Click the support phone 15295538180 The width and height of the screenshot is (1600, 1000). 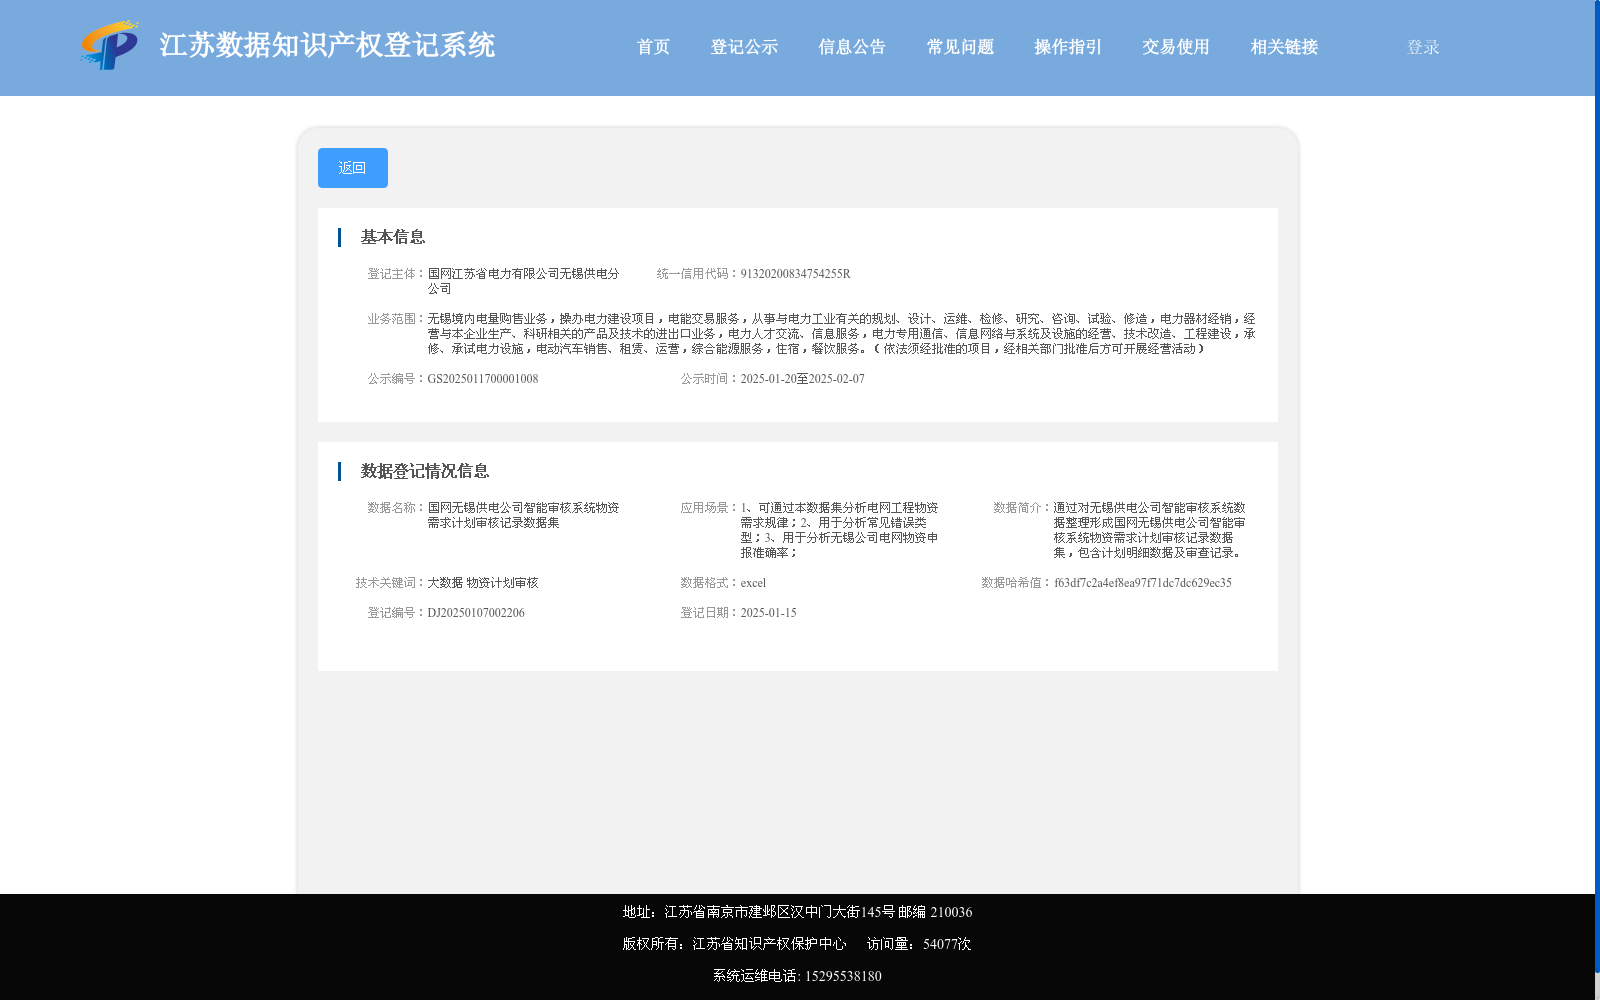click(843, 976)
